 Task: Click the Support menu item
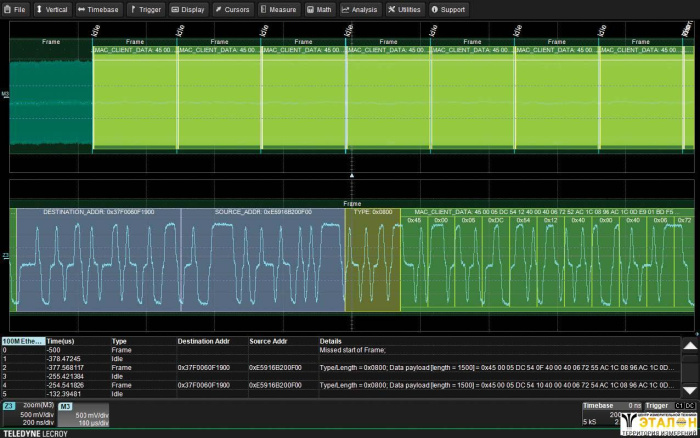tap(449, 9)
